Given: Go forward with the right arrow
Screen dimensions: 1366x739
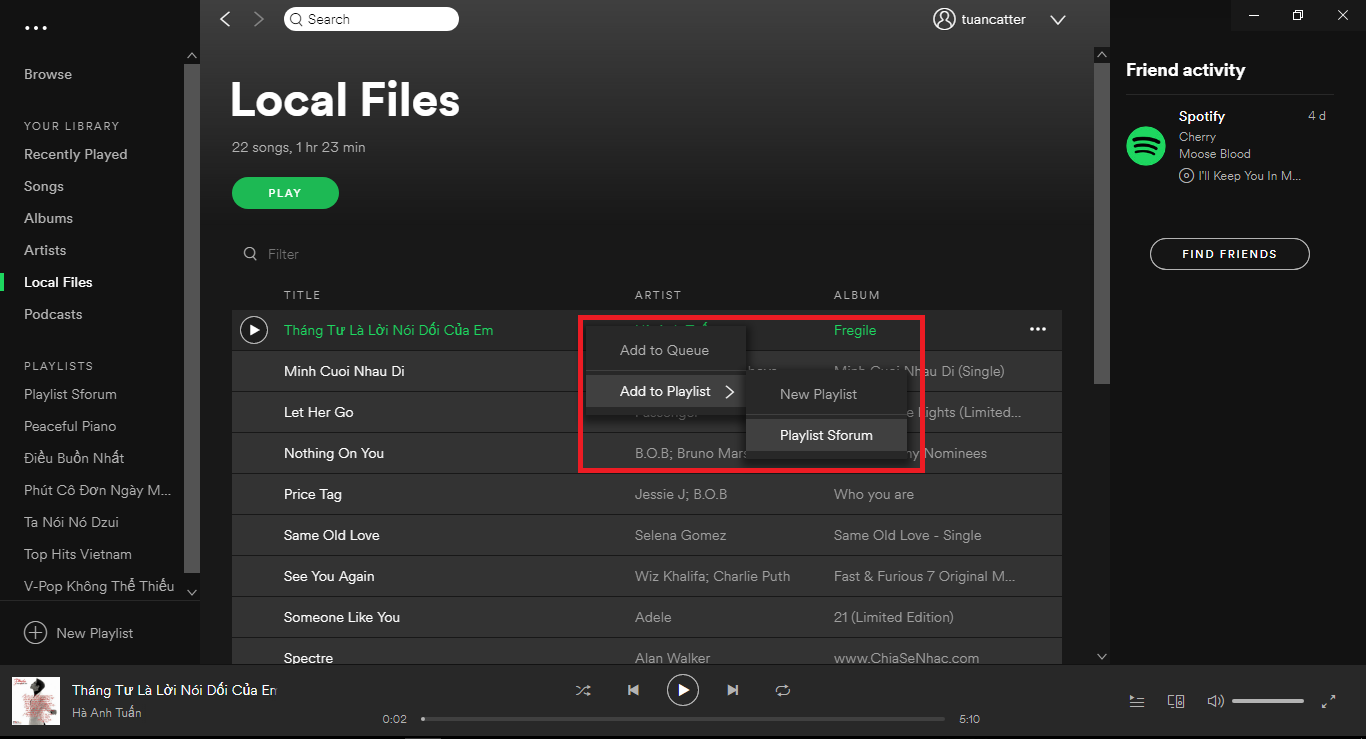Looking at the screenshot, I should click(x=259, y=19).
